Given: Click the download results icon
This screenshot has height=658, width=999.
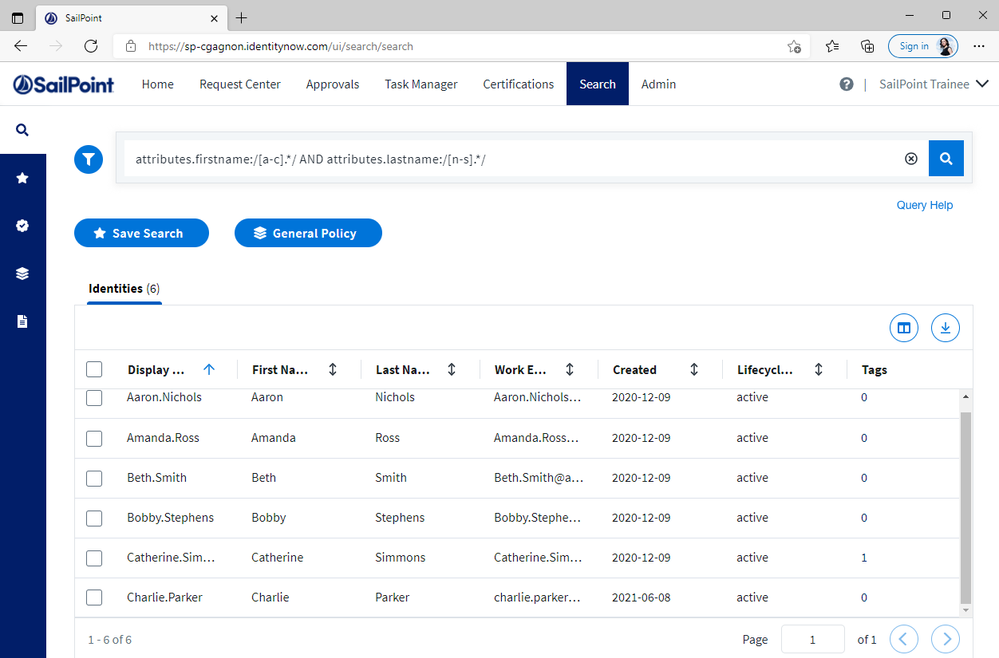Looking at the screenshot, I should [945, 327].
